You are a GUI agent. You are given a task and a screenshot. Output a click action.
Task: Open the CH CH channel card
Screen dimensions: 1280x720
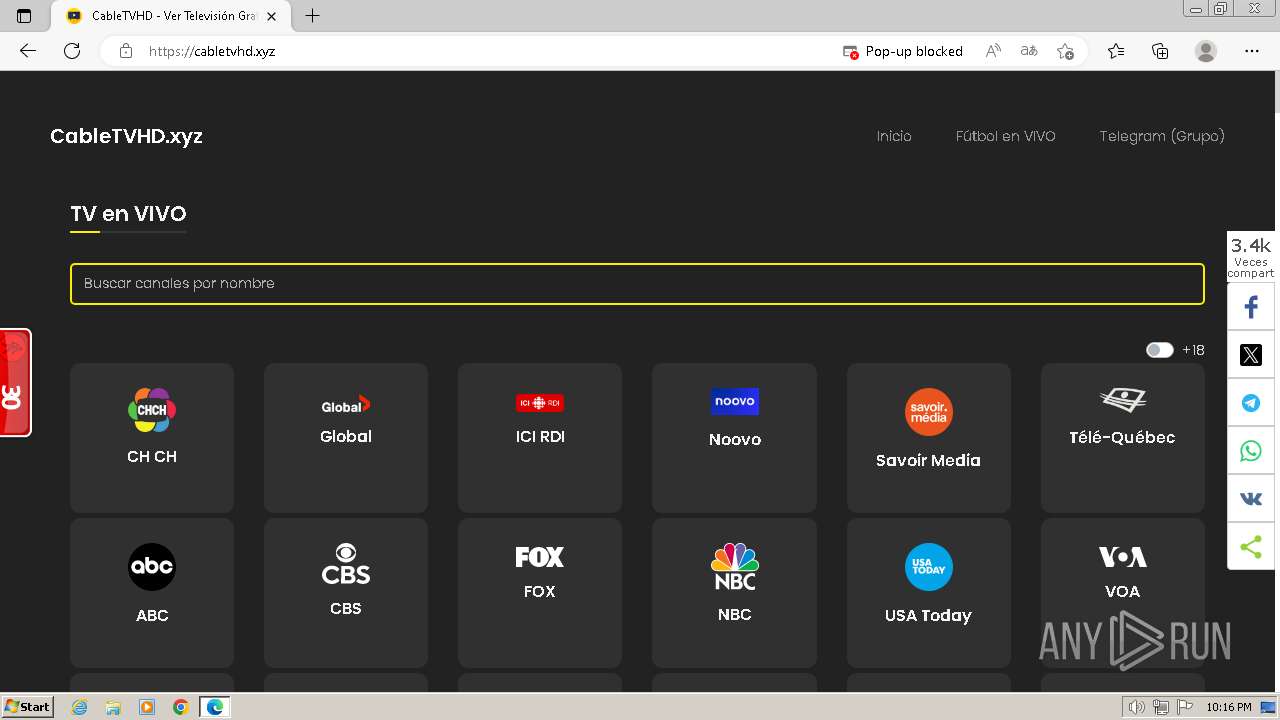pyautogui.click(x=152, y=438)
